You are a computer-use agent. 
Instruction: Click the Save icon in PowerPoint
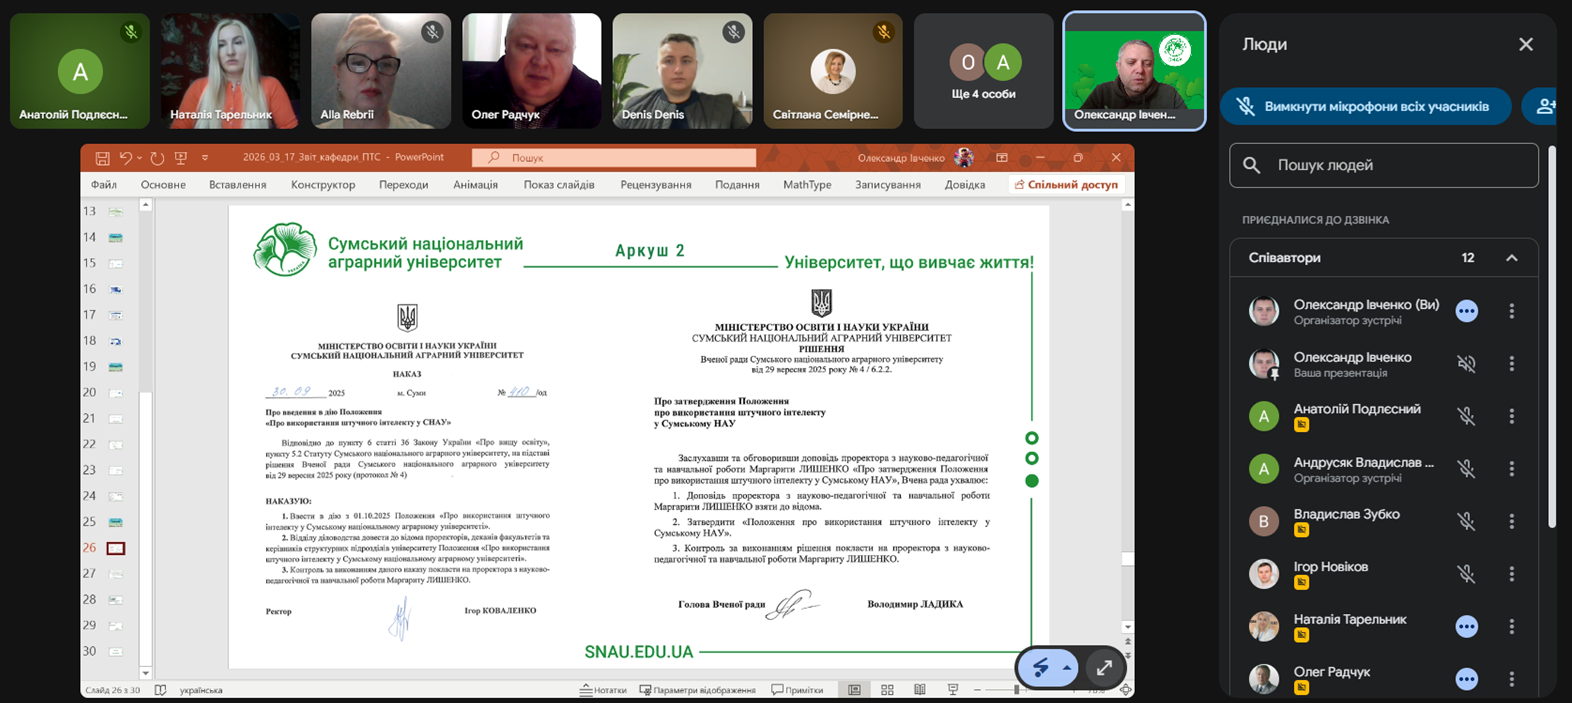click(x=102, y=158)
